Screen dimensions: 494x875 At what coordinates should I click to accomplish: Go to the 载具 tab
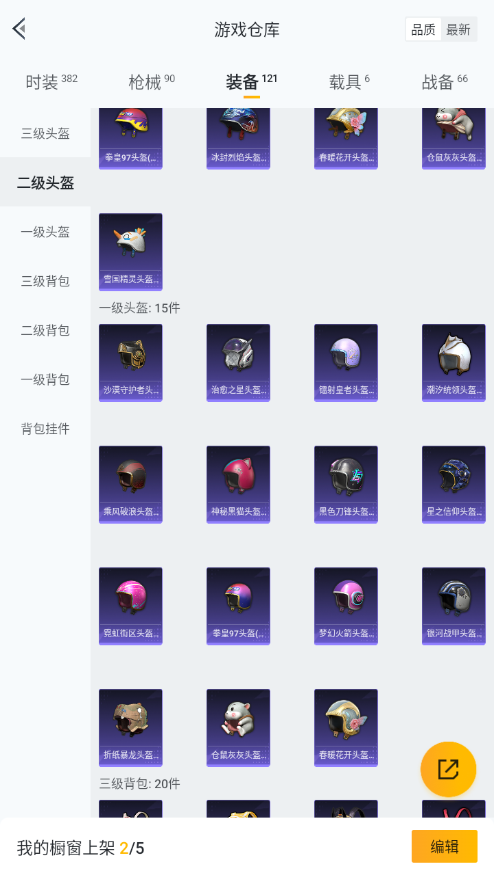tap(349, 82)
